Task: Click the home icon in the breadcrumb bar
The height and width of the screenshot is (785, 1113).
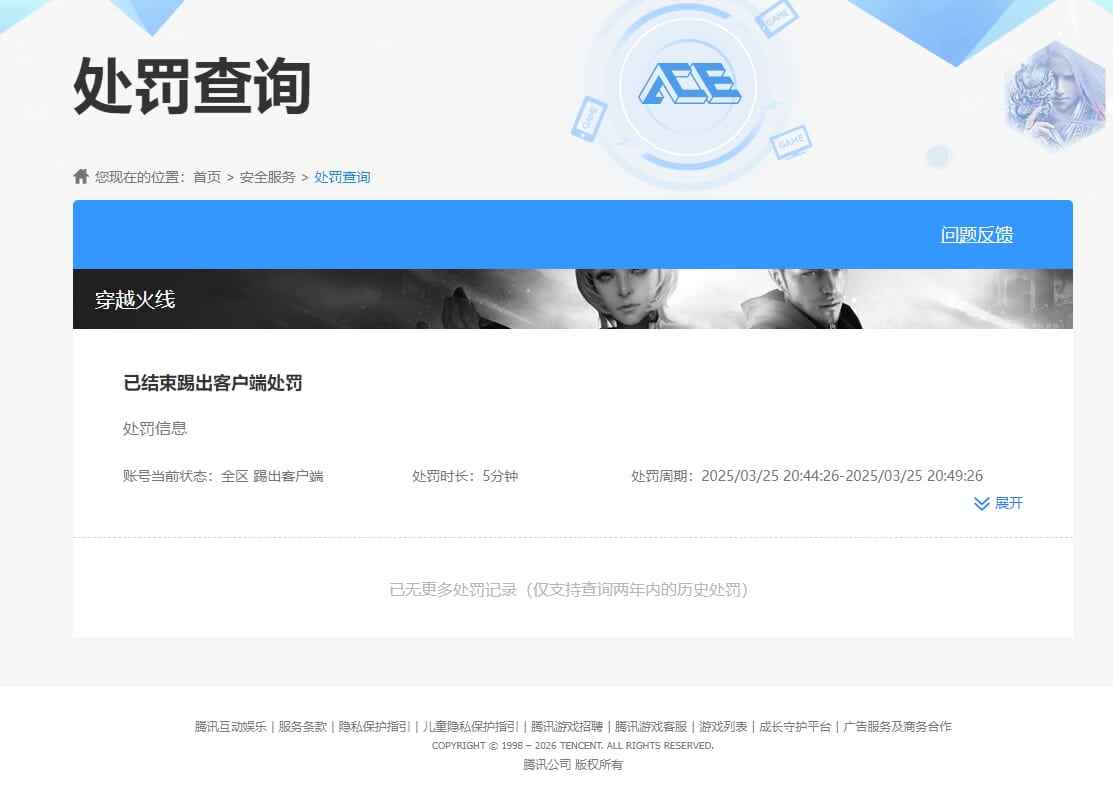Action: (81, 176)
